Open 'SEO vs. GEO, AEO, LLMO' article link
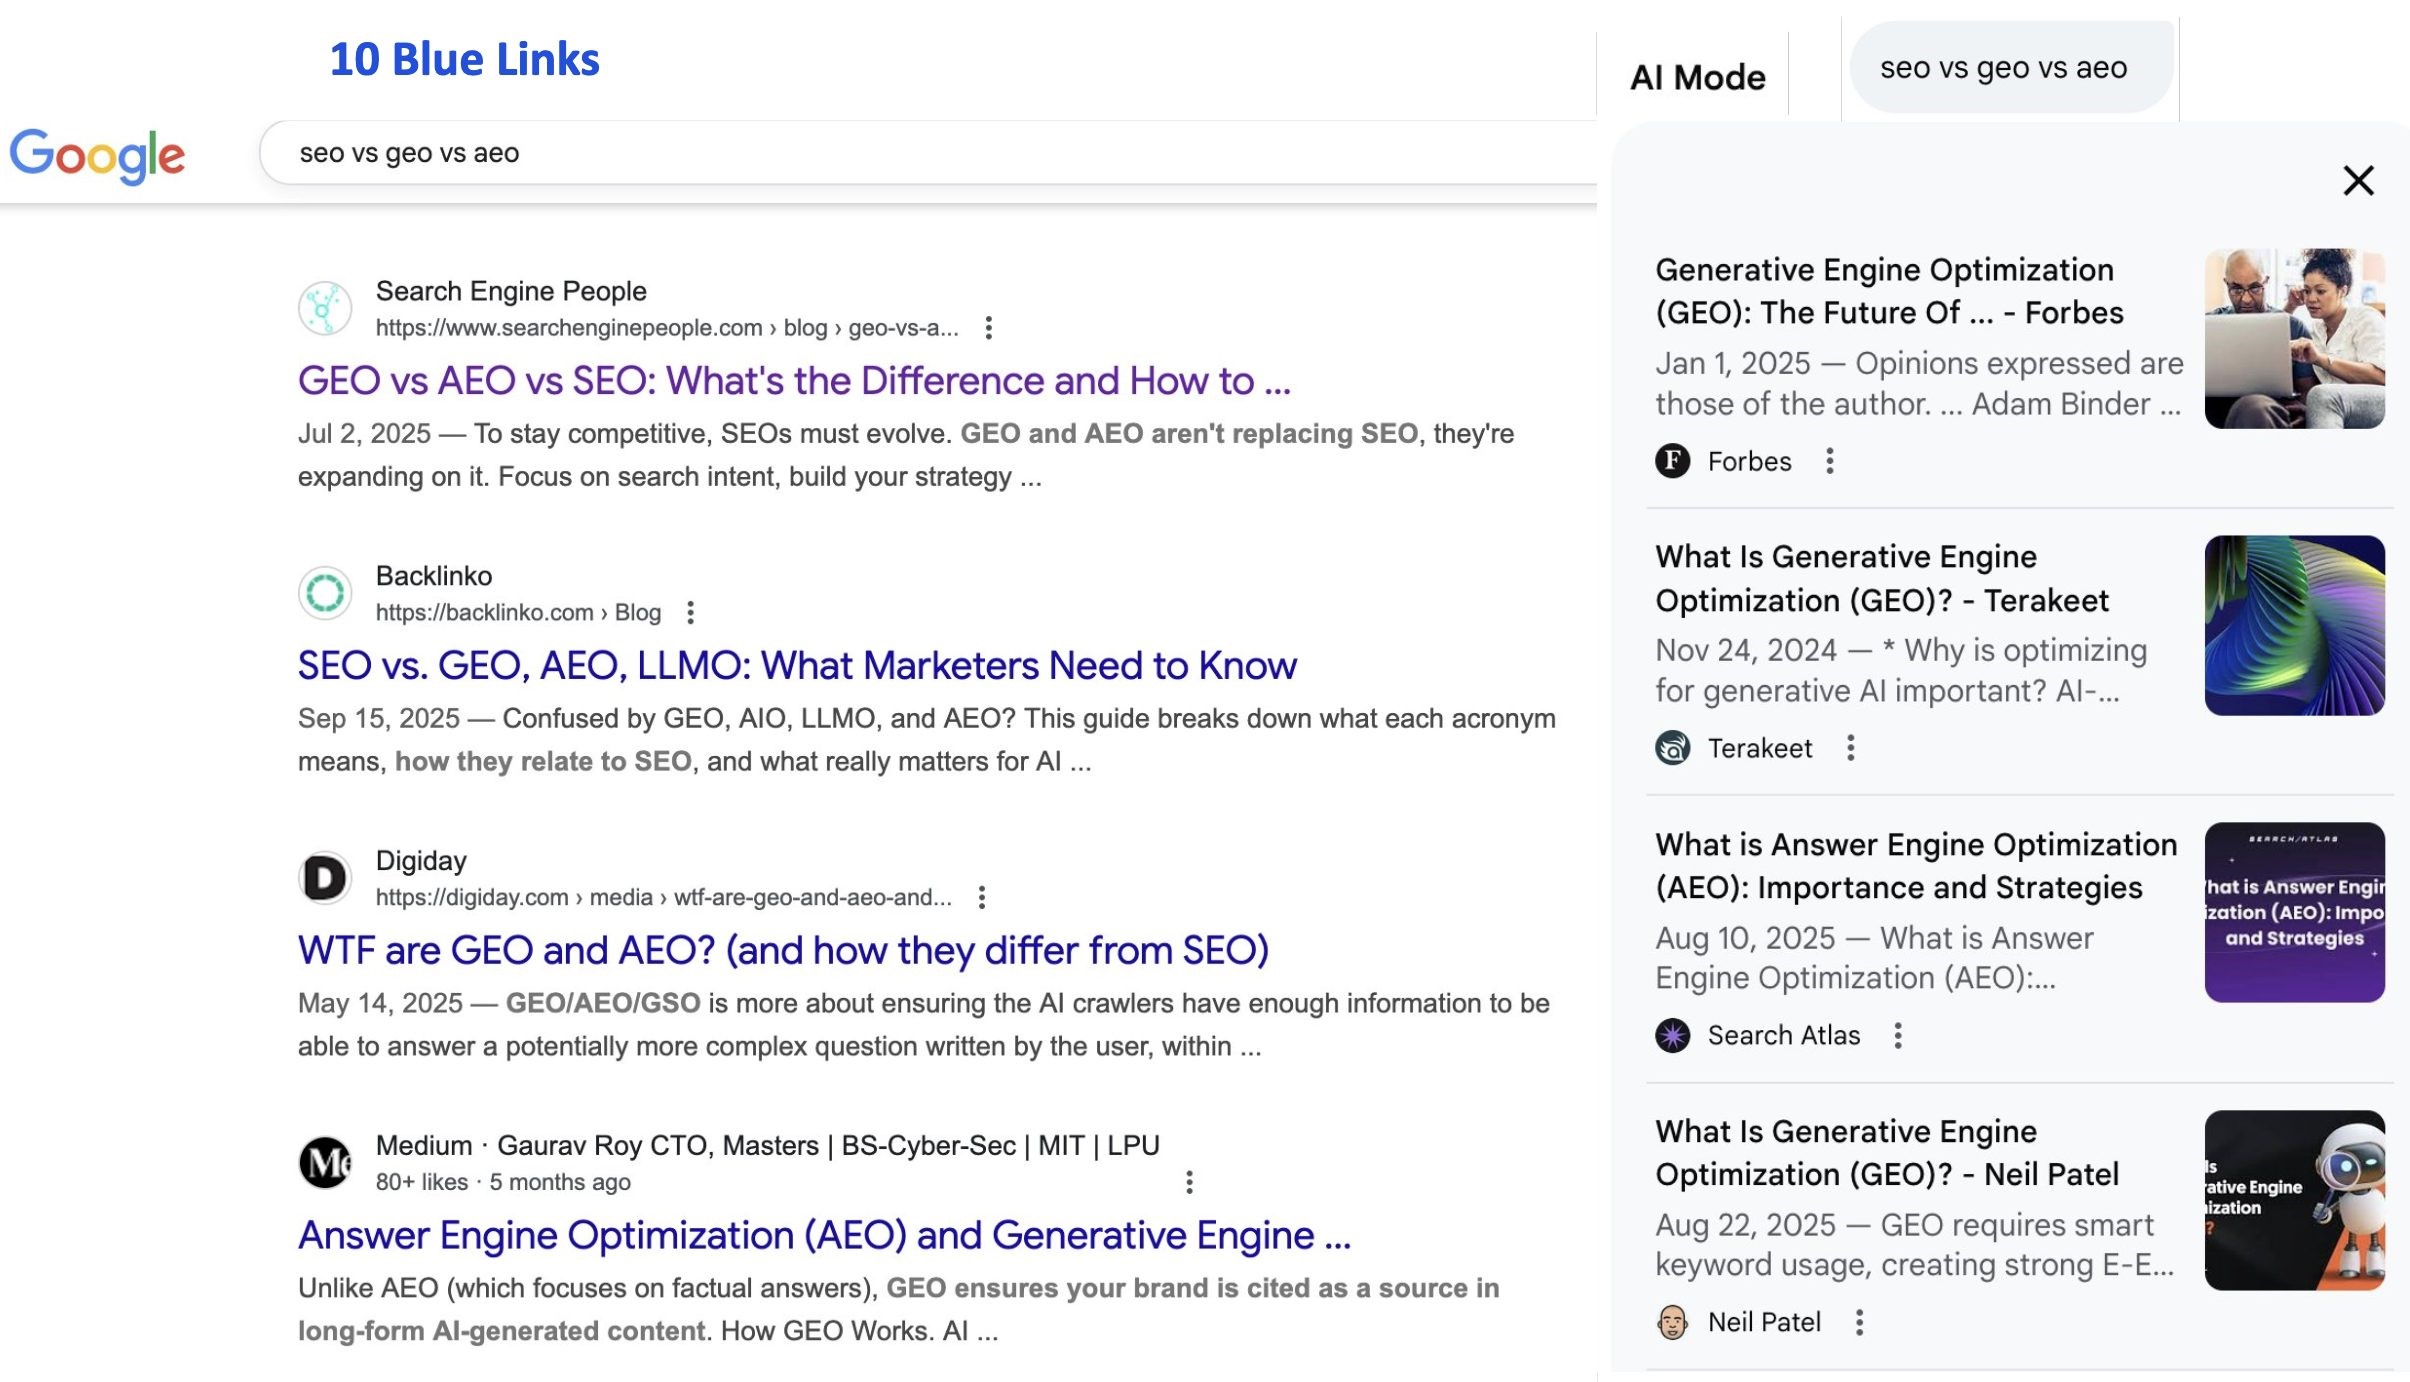Image resolution: width=2410 pixels, height=1382 pixels. tap(797, 665)
